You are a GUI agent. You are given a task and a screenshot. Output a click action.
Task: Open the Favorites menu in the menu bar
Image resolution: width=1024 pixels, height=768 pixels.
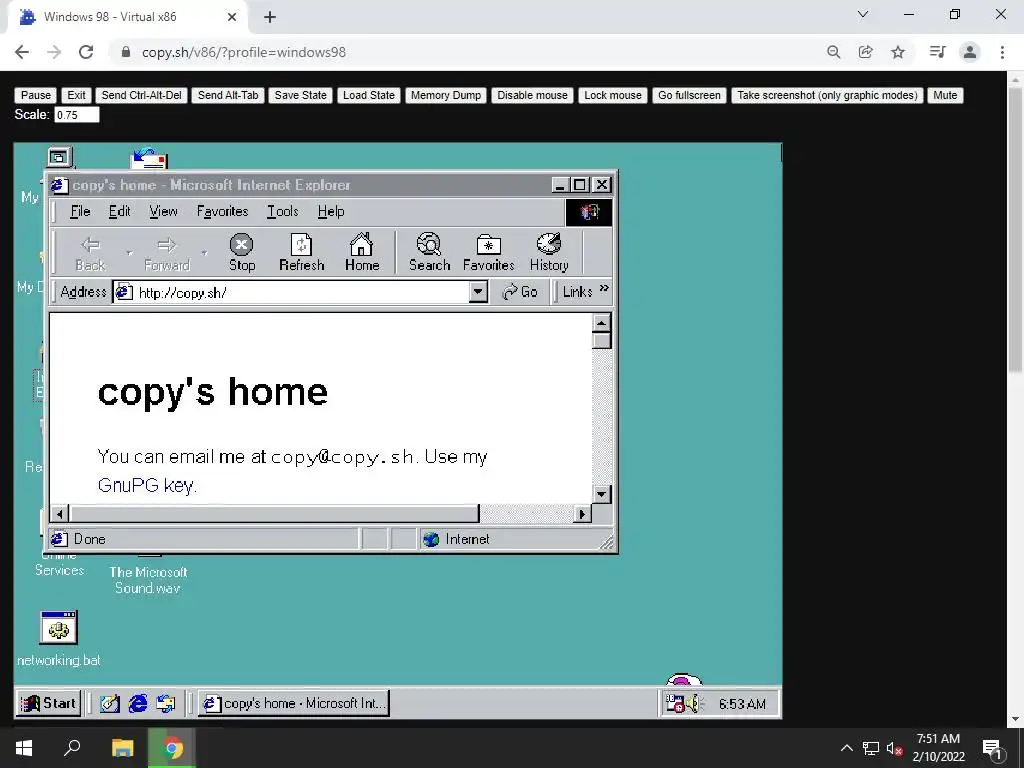pyautogui.click(x=223, y=211)
